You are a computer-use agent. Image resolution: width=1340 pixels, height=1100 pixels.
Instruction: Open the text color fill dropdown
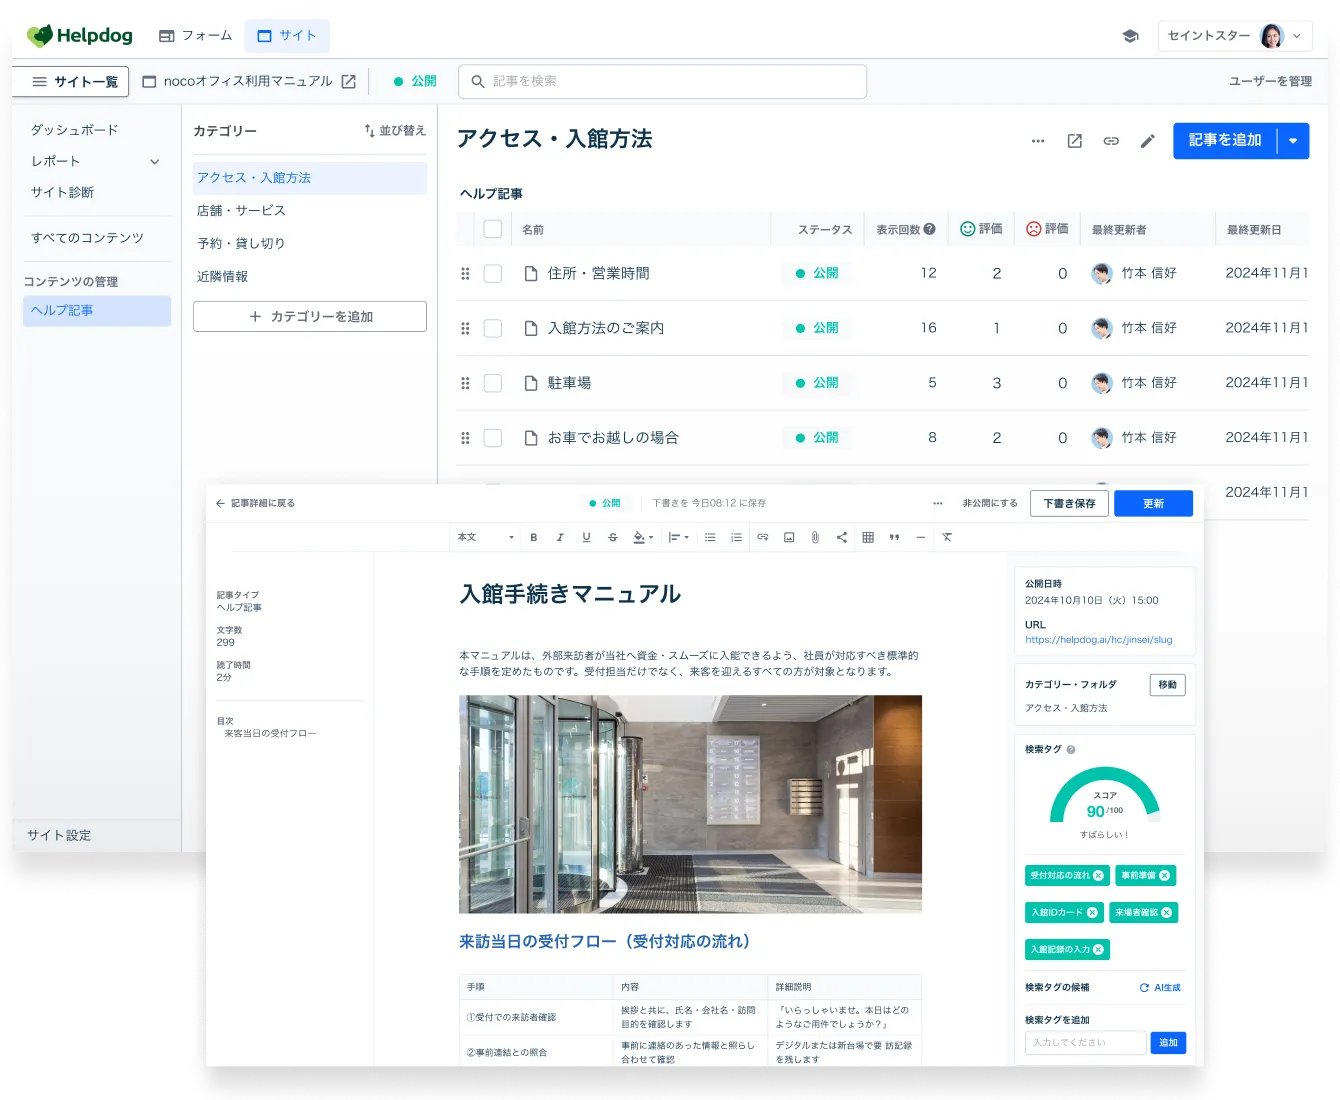[643, 538]
